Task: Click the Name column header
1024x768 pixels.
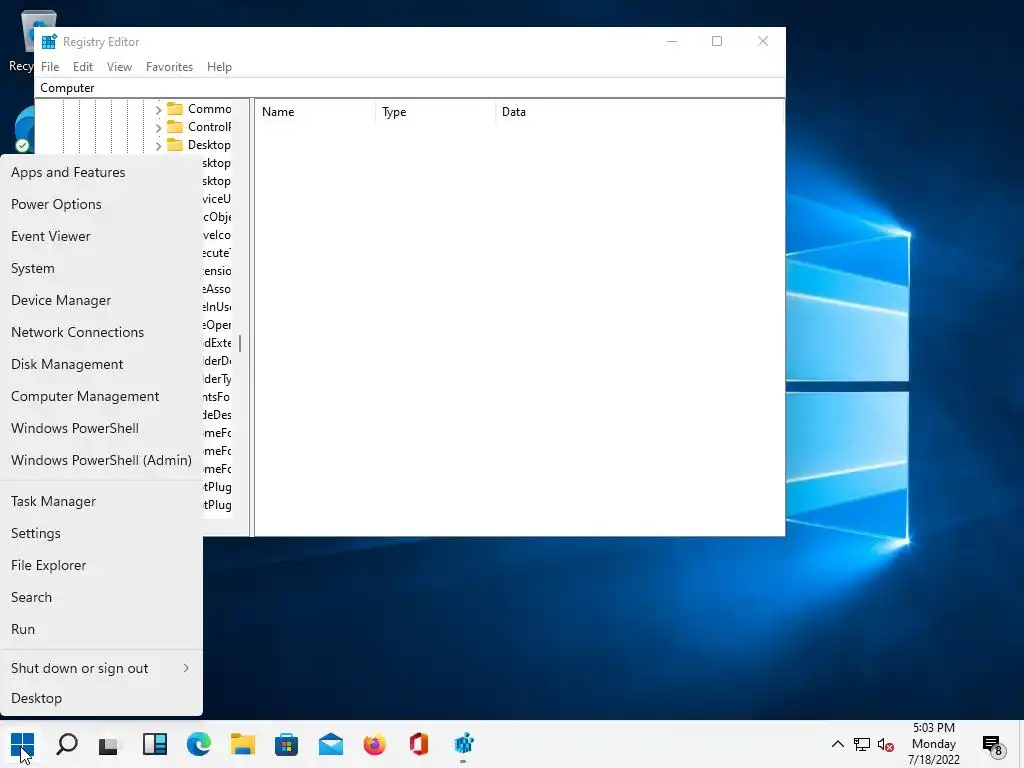Action: click(x=315, y=112)
